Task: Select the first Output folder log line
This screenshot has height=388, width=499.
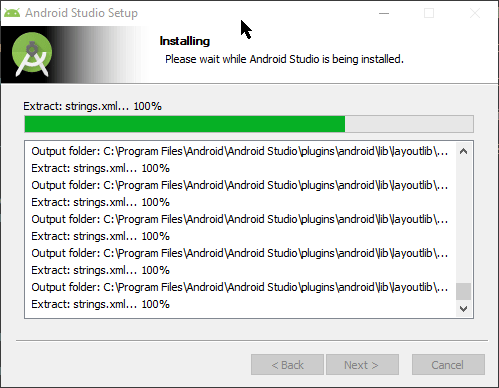Action: tap(240, 151)
